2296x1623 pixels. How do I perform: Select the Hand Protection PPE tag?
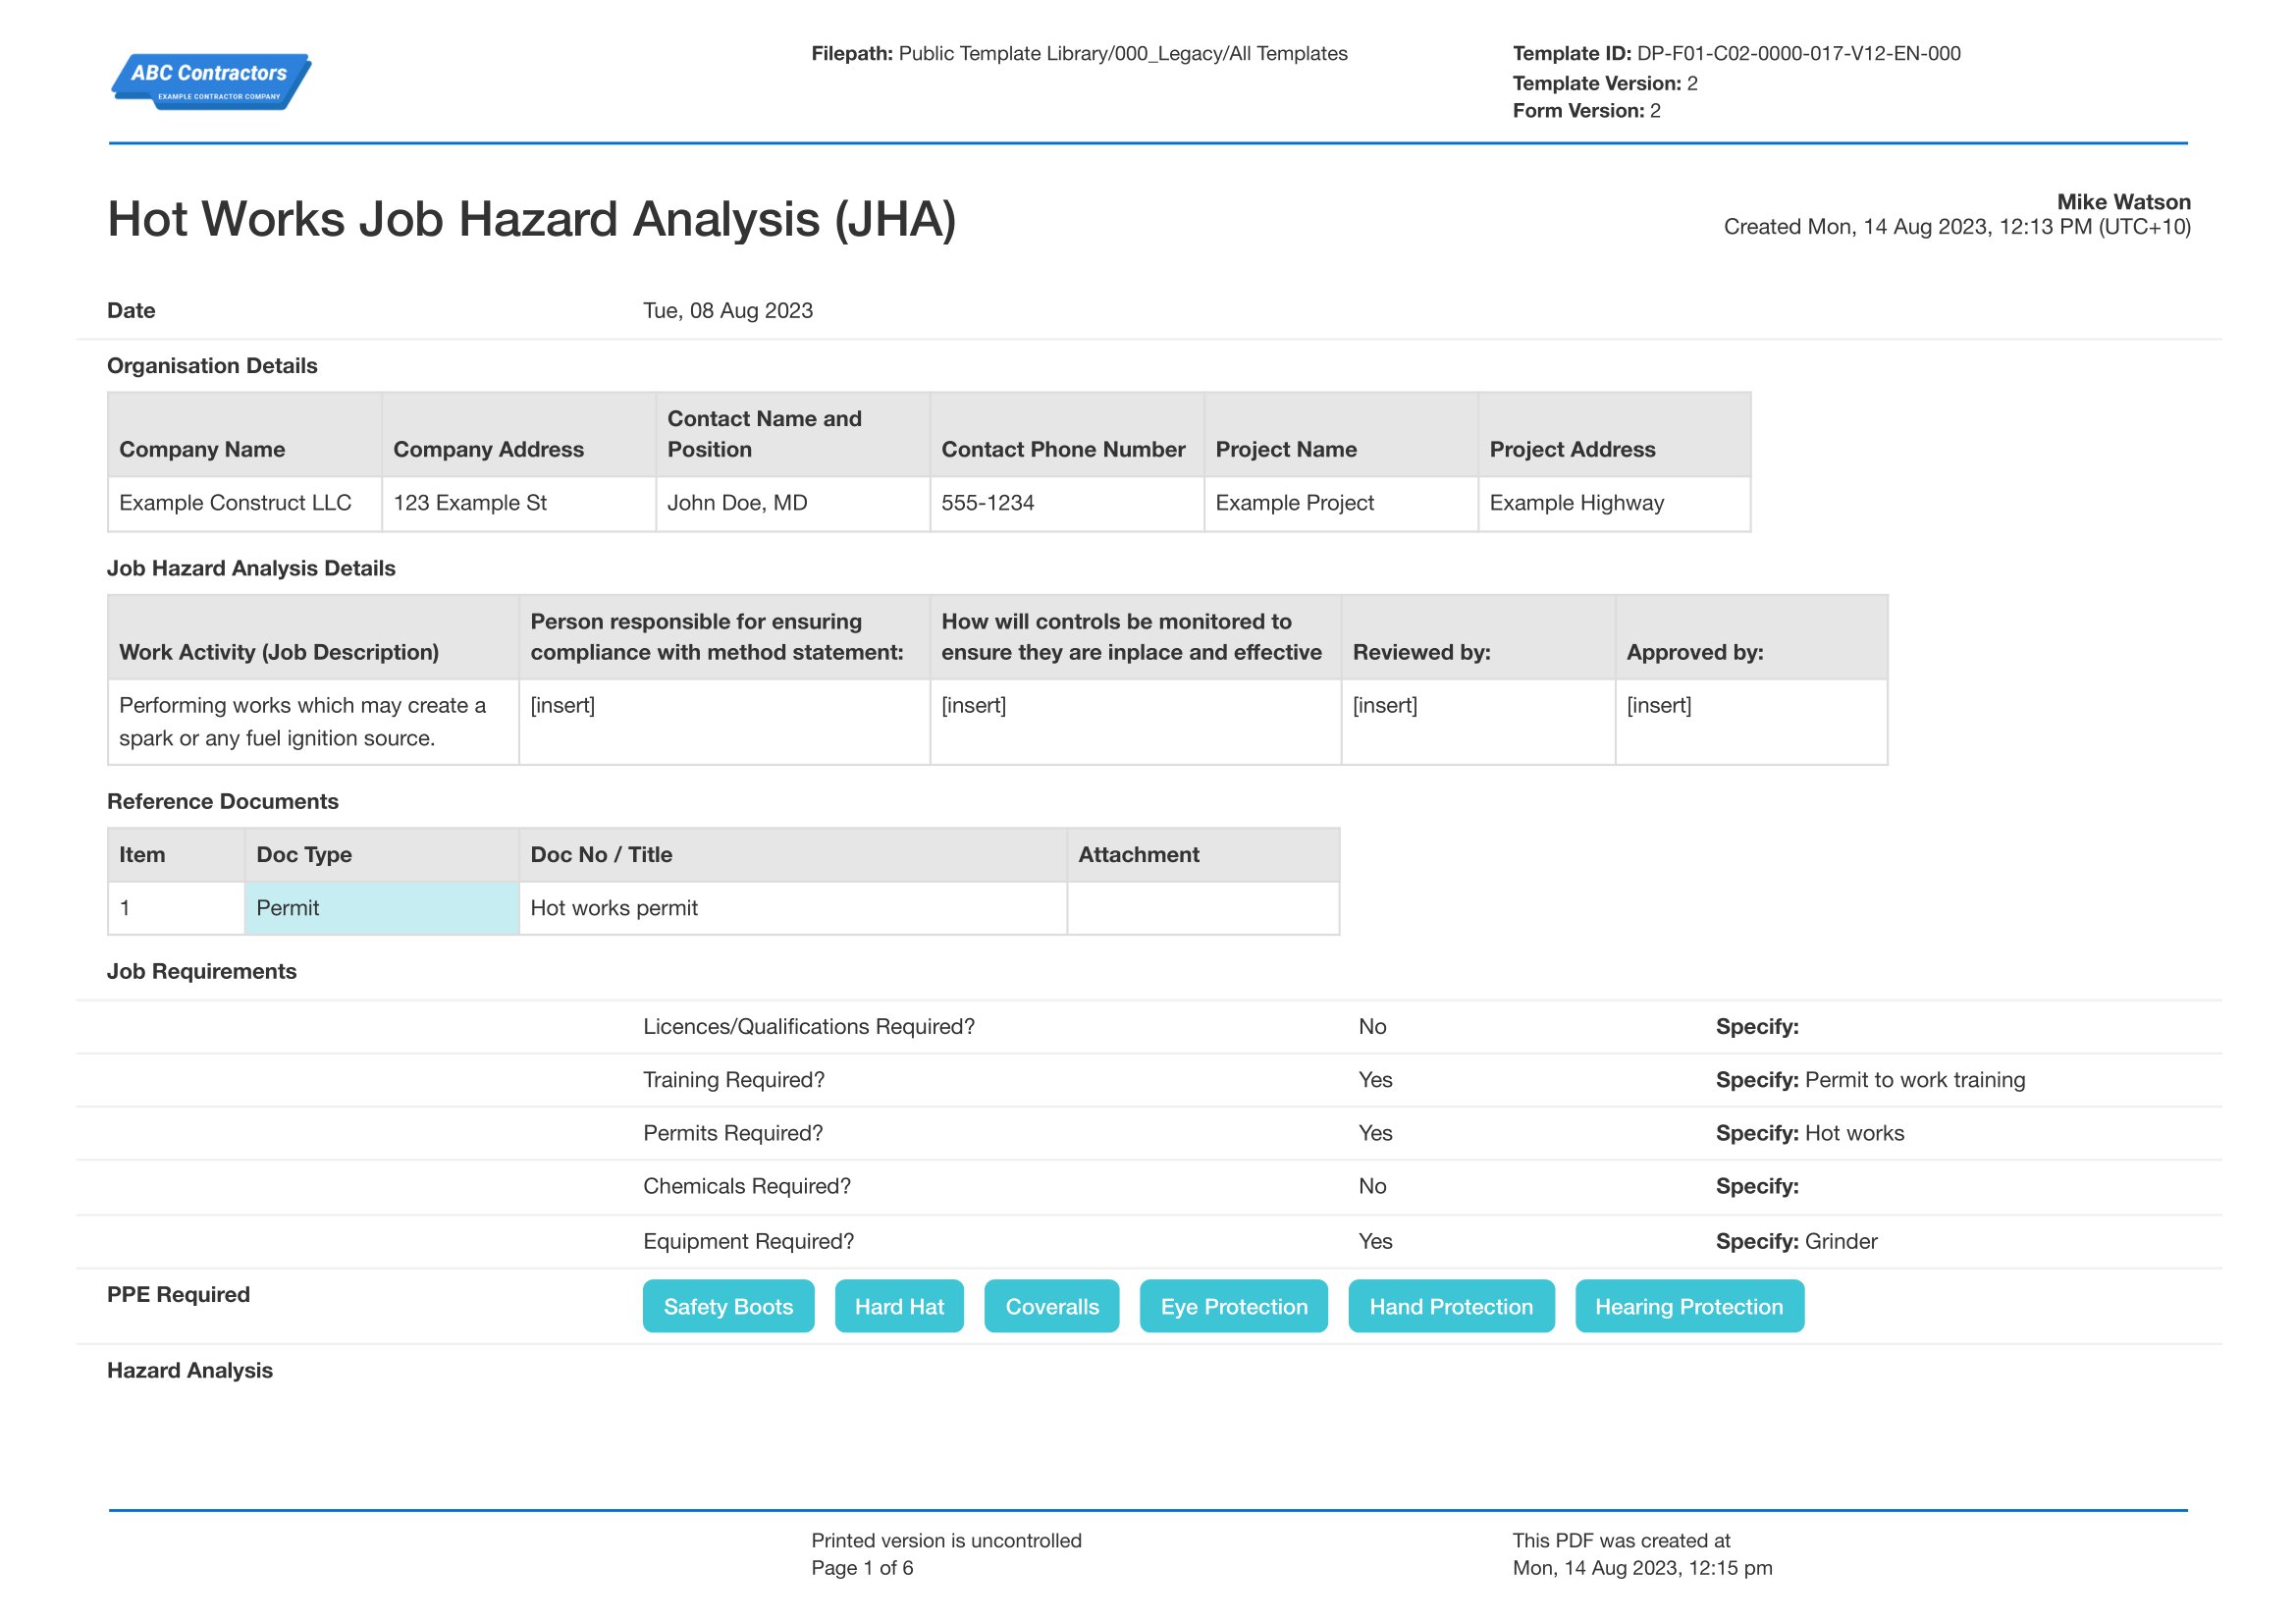point(1451,1306)
